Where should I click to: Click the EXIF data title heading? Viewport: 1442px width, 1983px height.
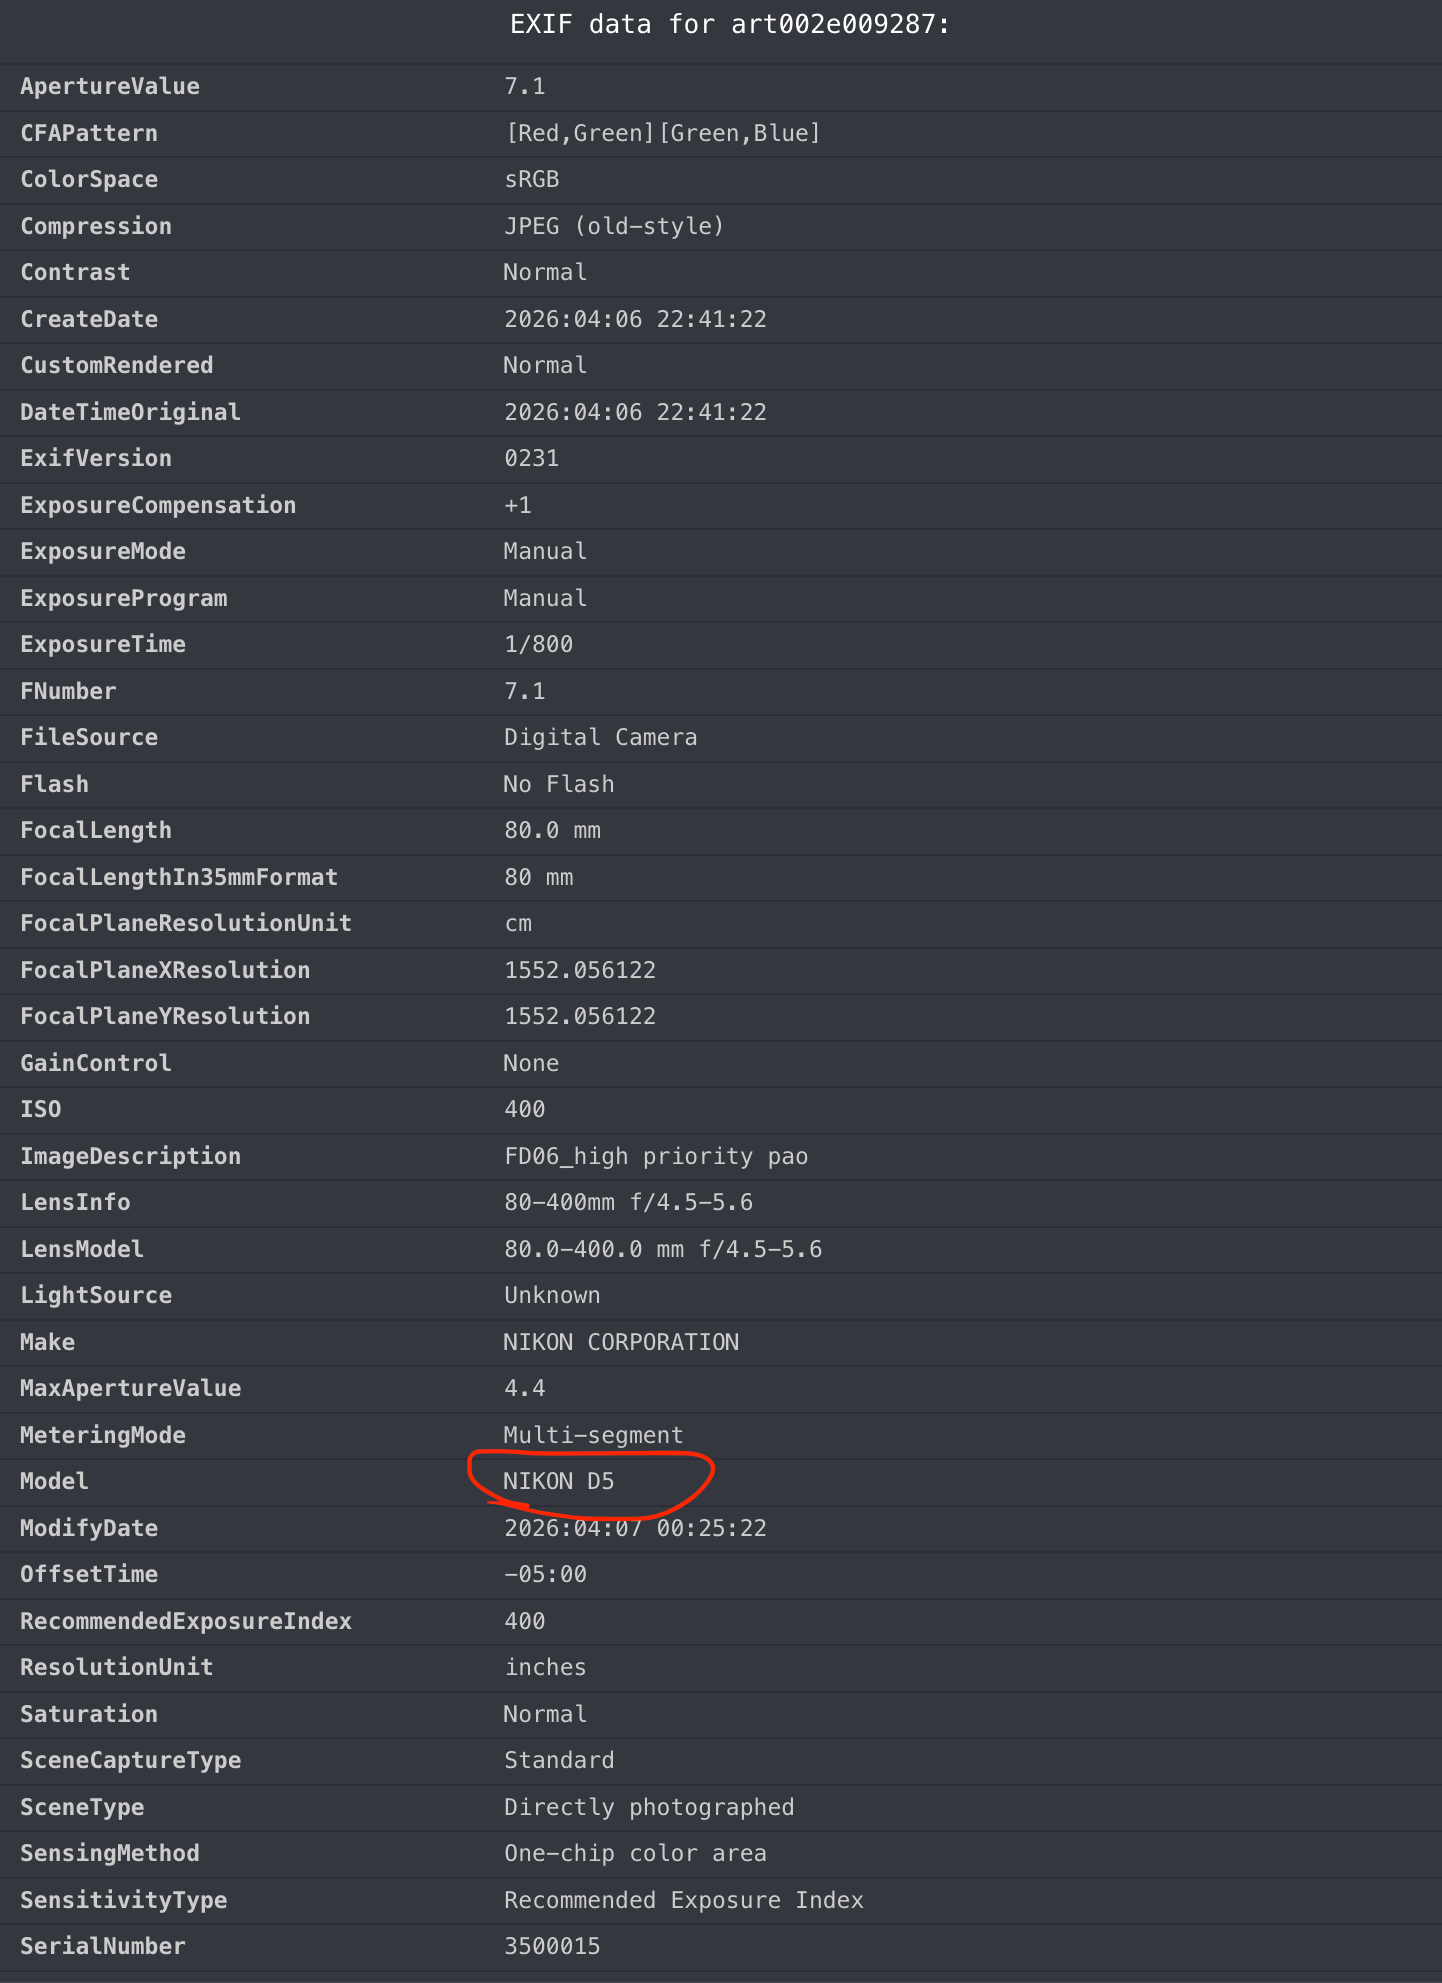point(729,25)
